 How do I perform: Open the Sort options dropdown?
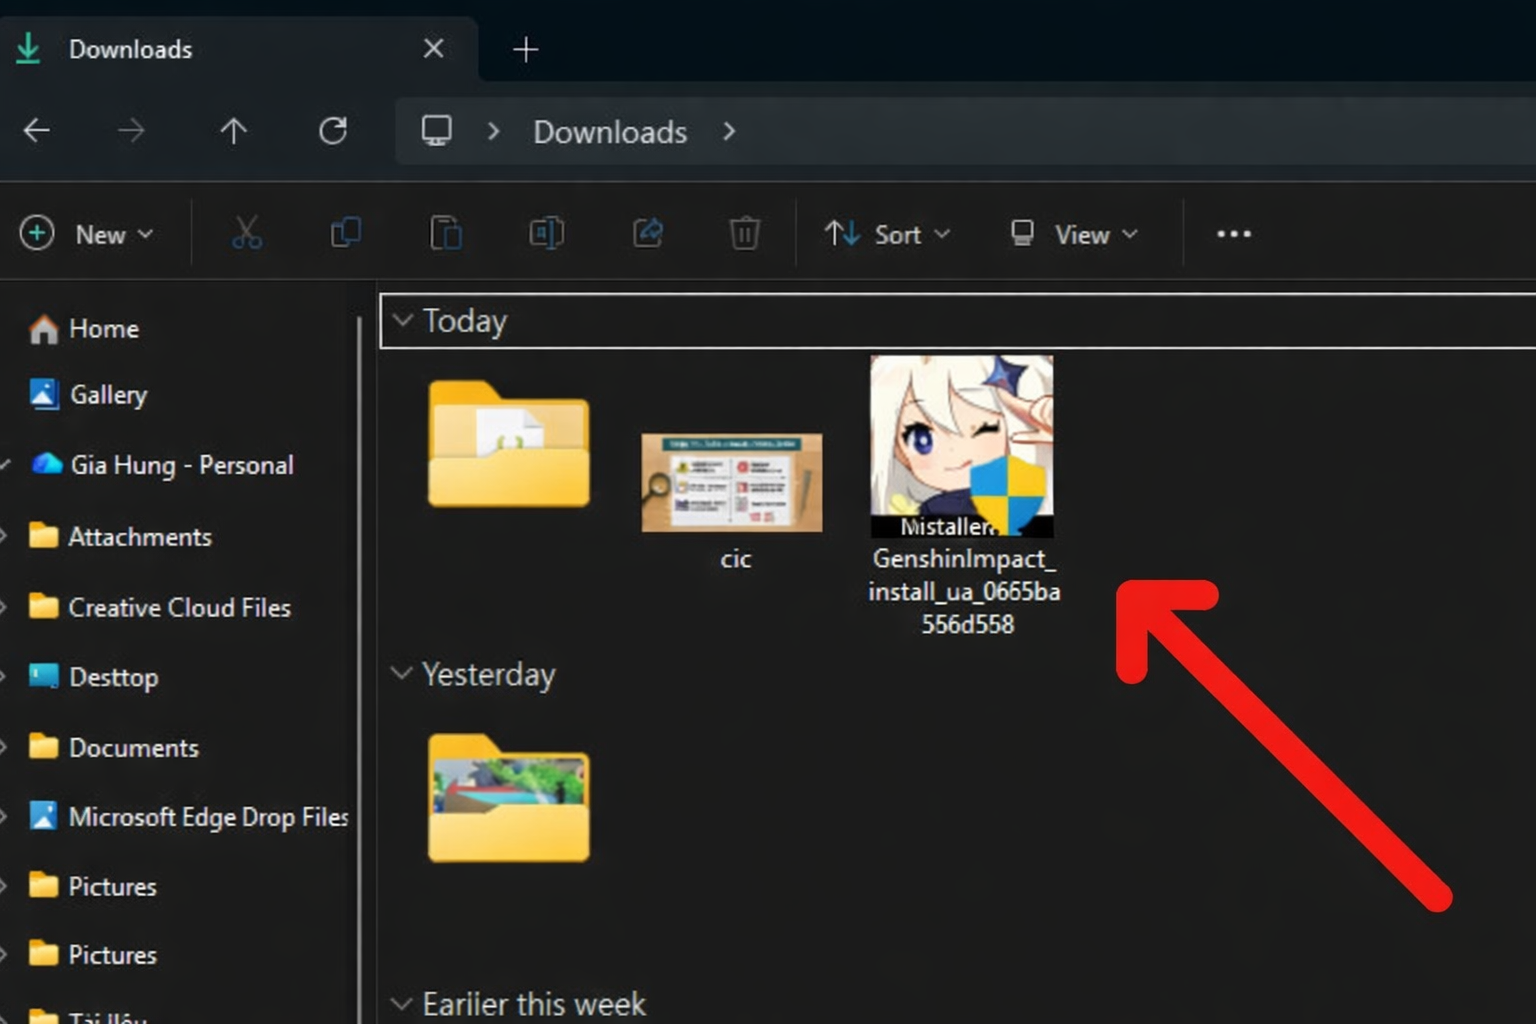[x=886, y=234]
